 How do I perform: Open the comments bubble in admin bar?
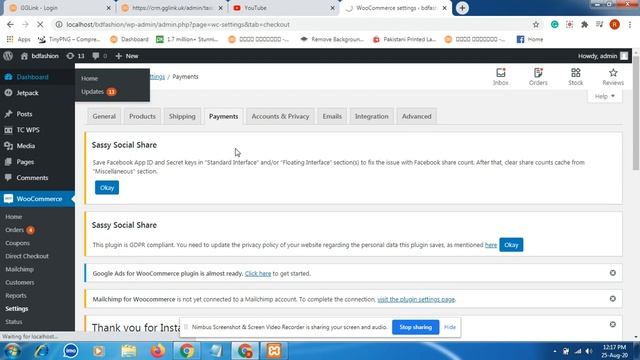[99, 56]
